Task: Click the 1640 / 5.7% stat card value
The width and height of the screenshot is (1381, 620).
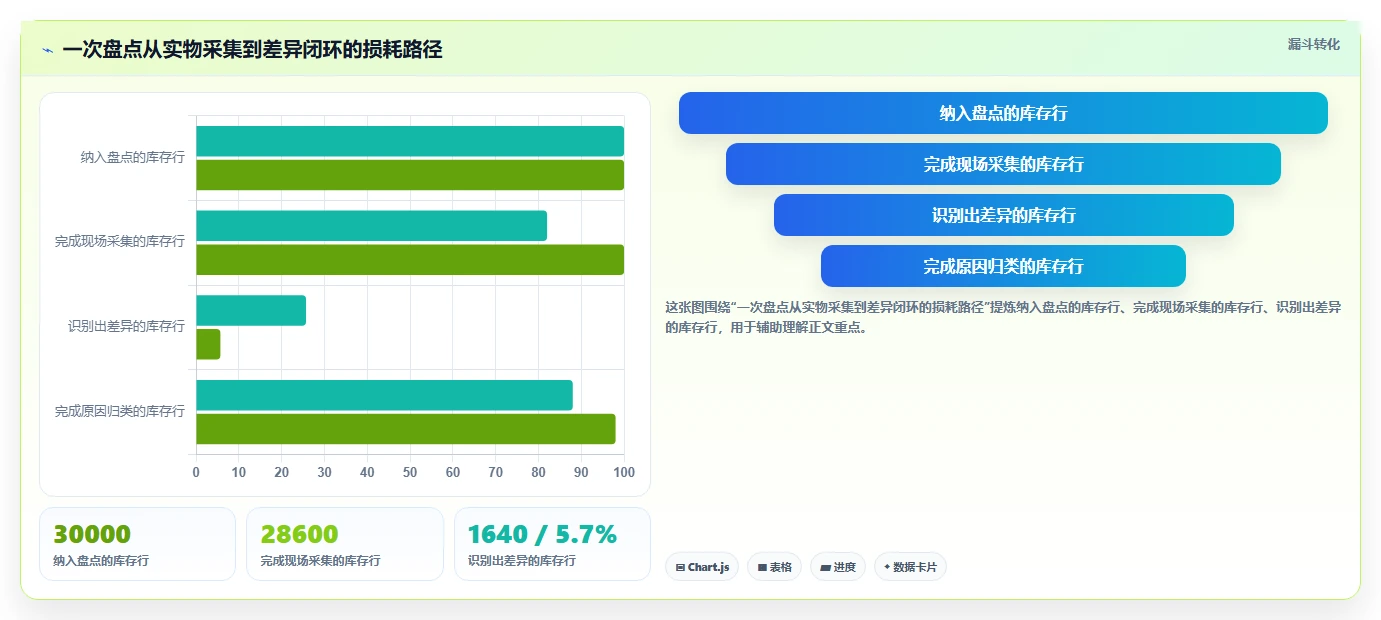Action: [x=542, y=535]
